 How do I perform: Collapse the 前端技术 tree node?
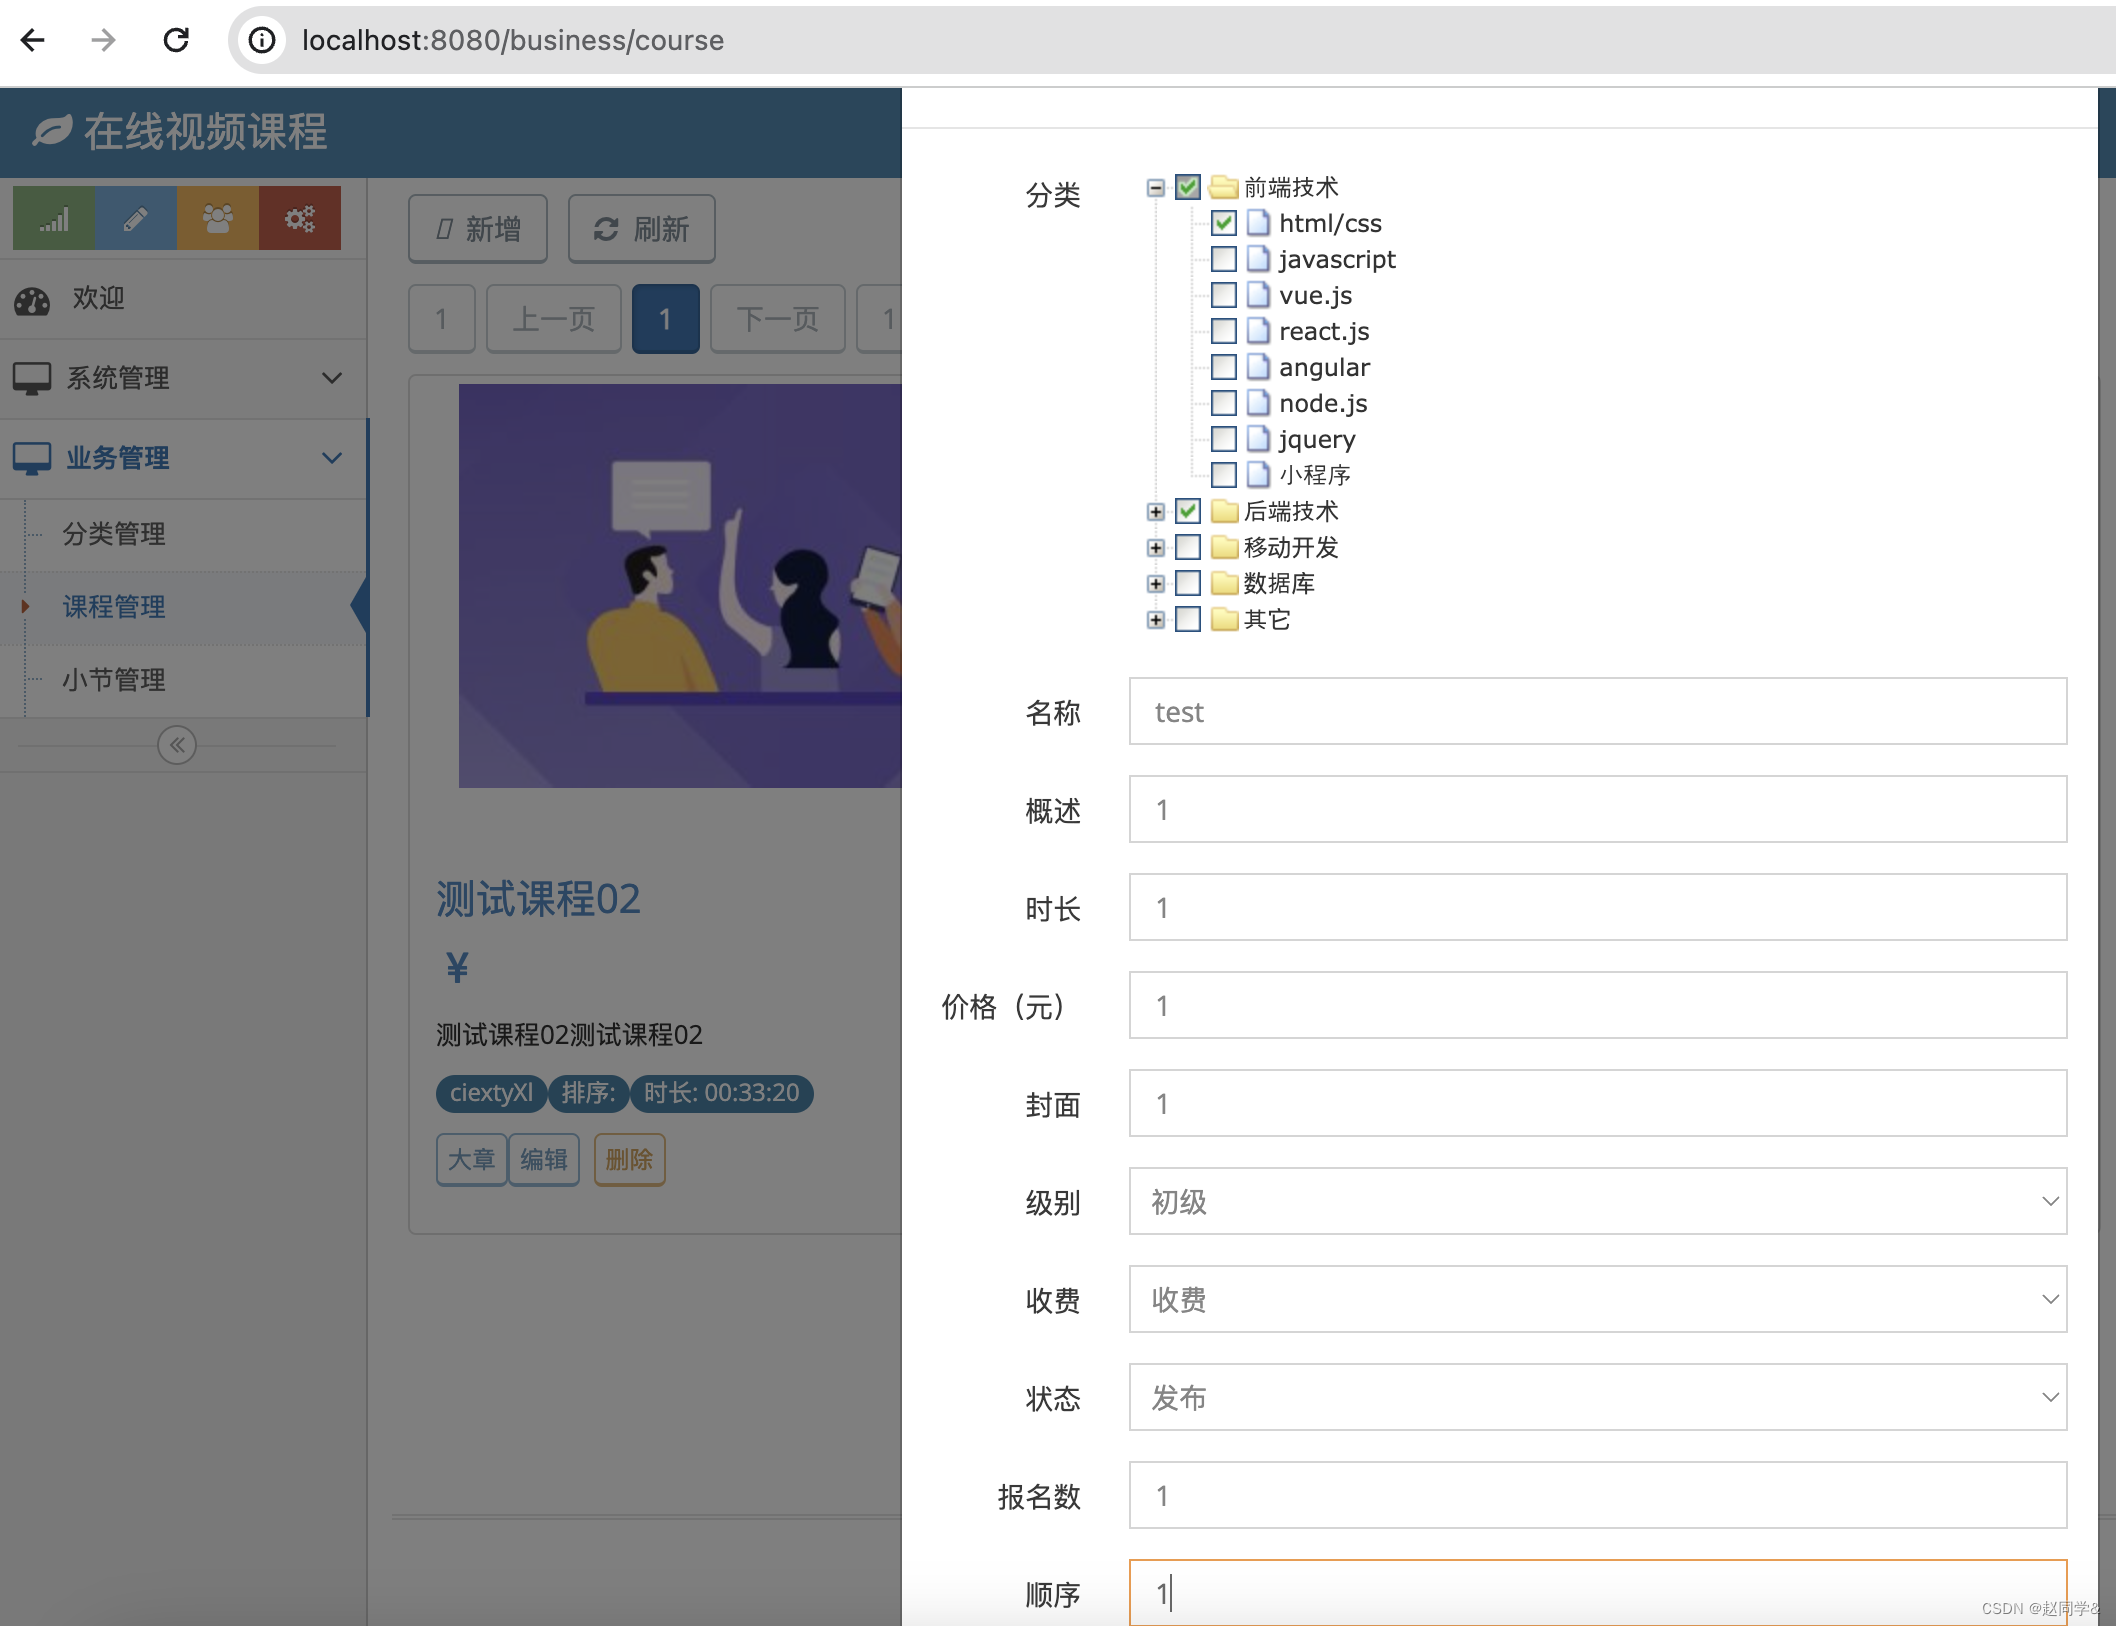pyautogui.click(x=1156, y=188)
